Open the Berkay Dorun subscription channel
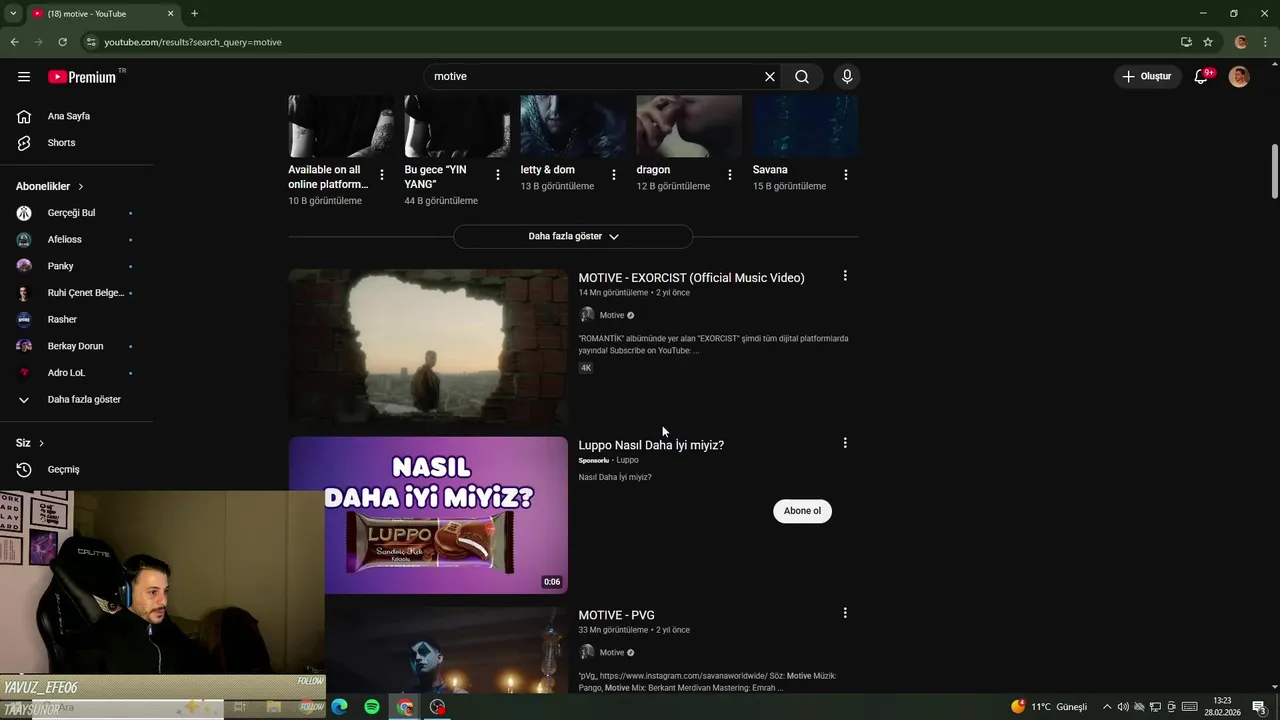Screen dimensions: 1280x720 point(77,346)
